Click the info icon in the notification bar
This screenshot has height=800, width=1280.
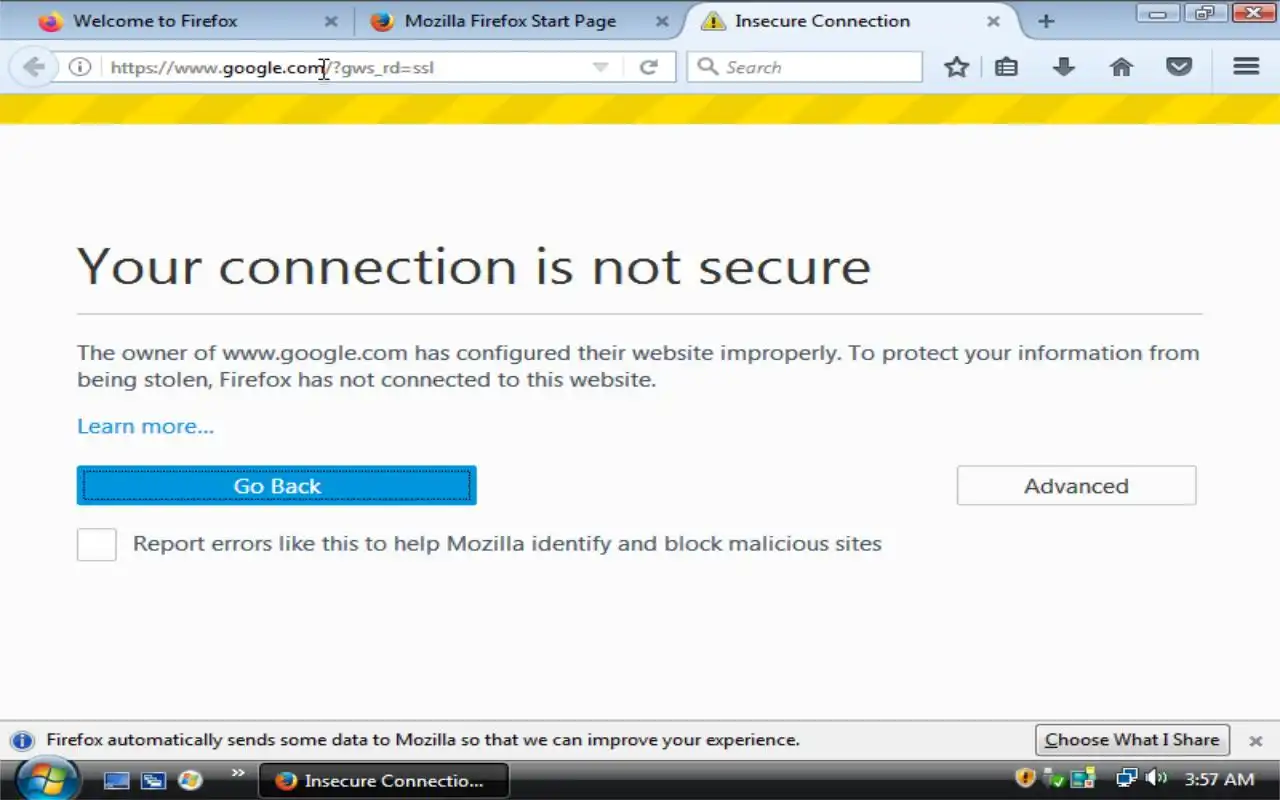coord(22,741)
